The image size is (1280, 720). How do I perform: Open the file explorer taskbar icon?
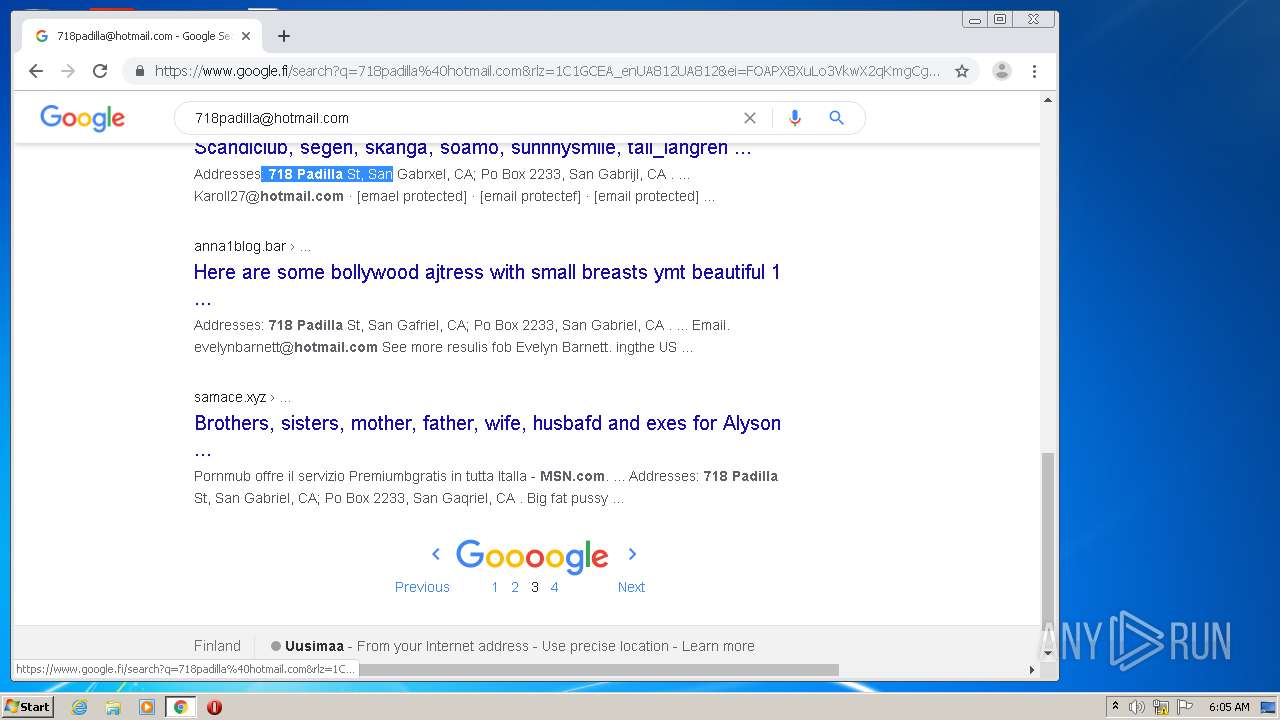click(113, 707)
